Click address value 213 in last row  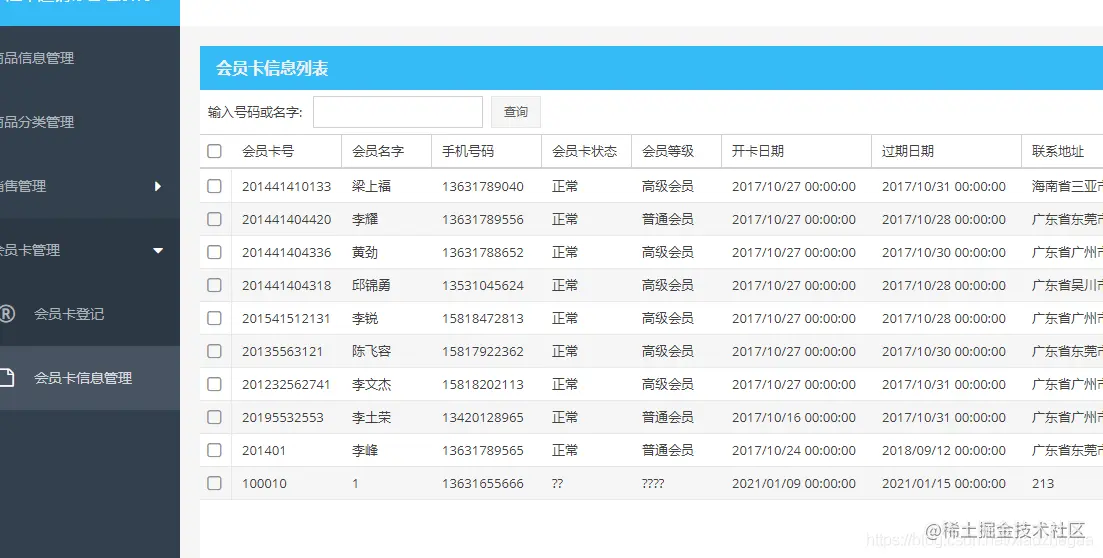(x=1043, y=484)
